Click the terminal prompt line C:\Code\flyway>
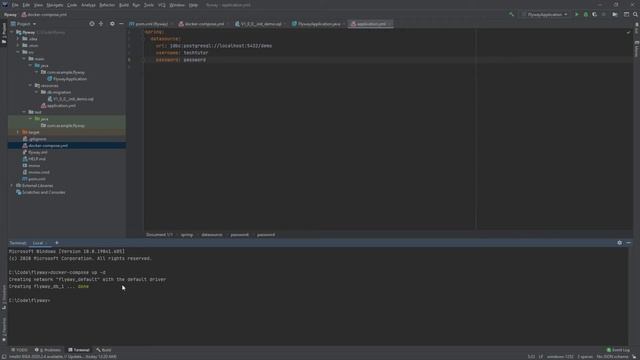This screenshot has height=360, width=640. (x=29, y=300)
